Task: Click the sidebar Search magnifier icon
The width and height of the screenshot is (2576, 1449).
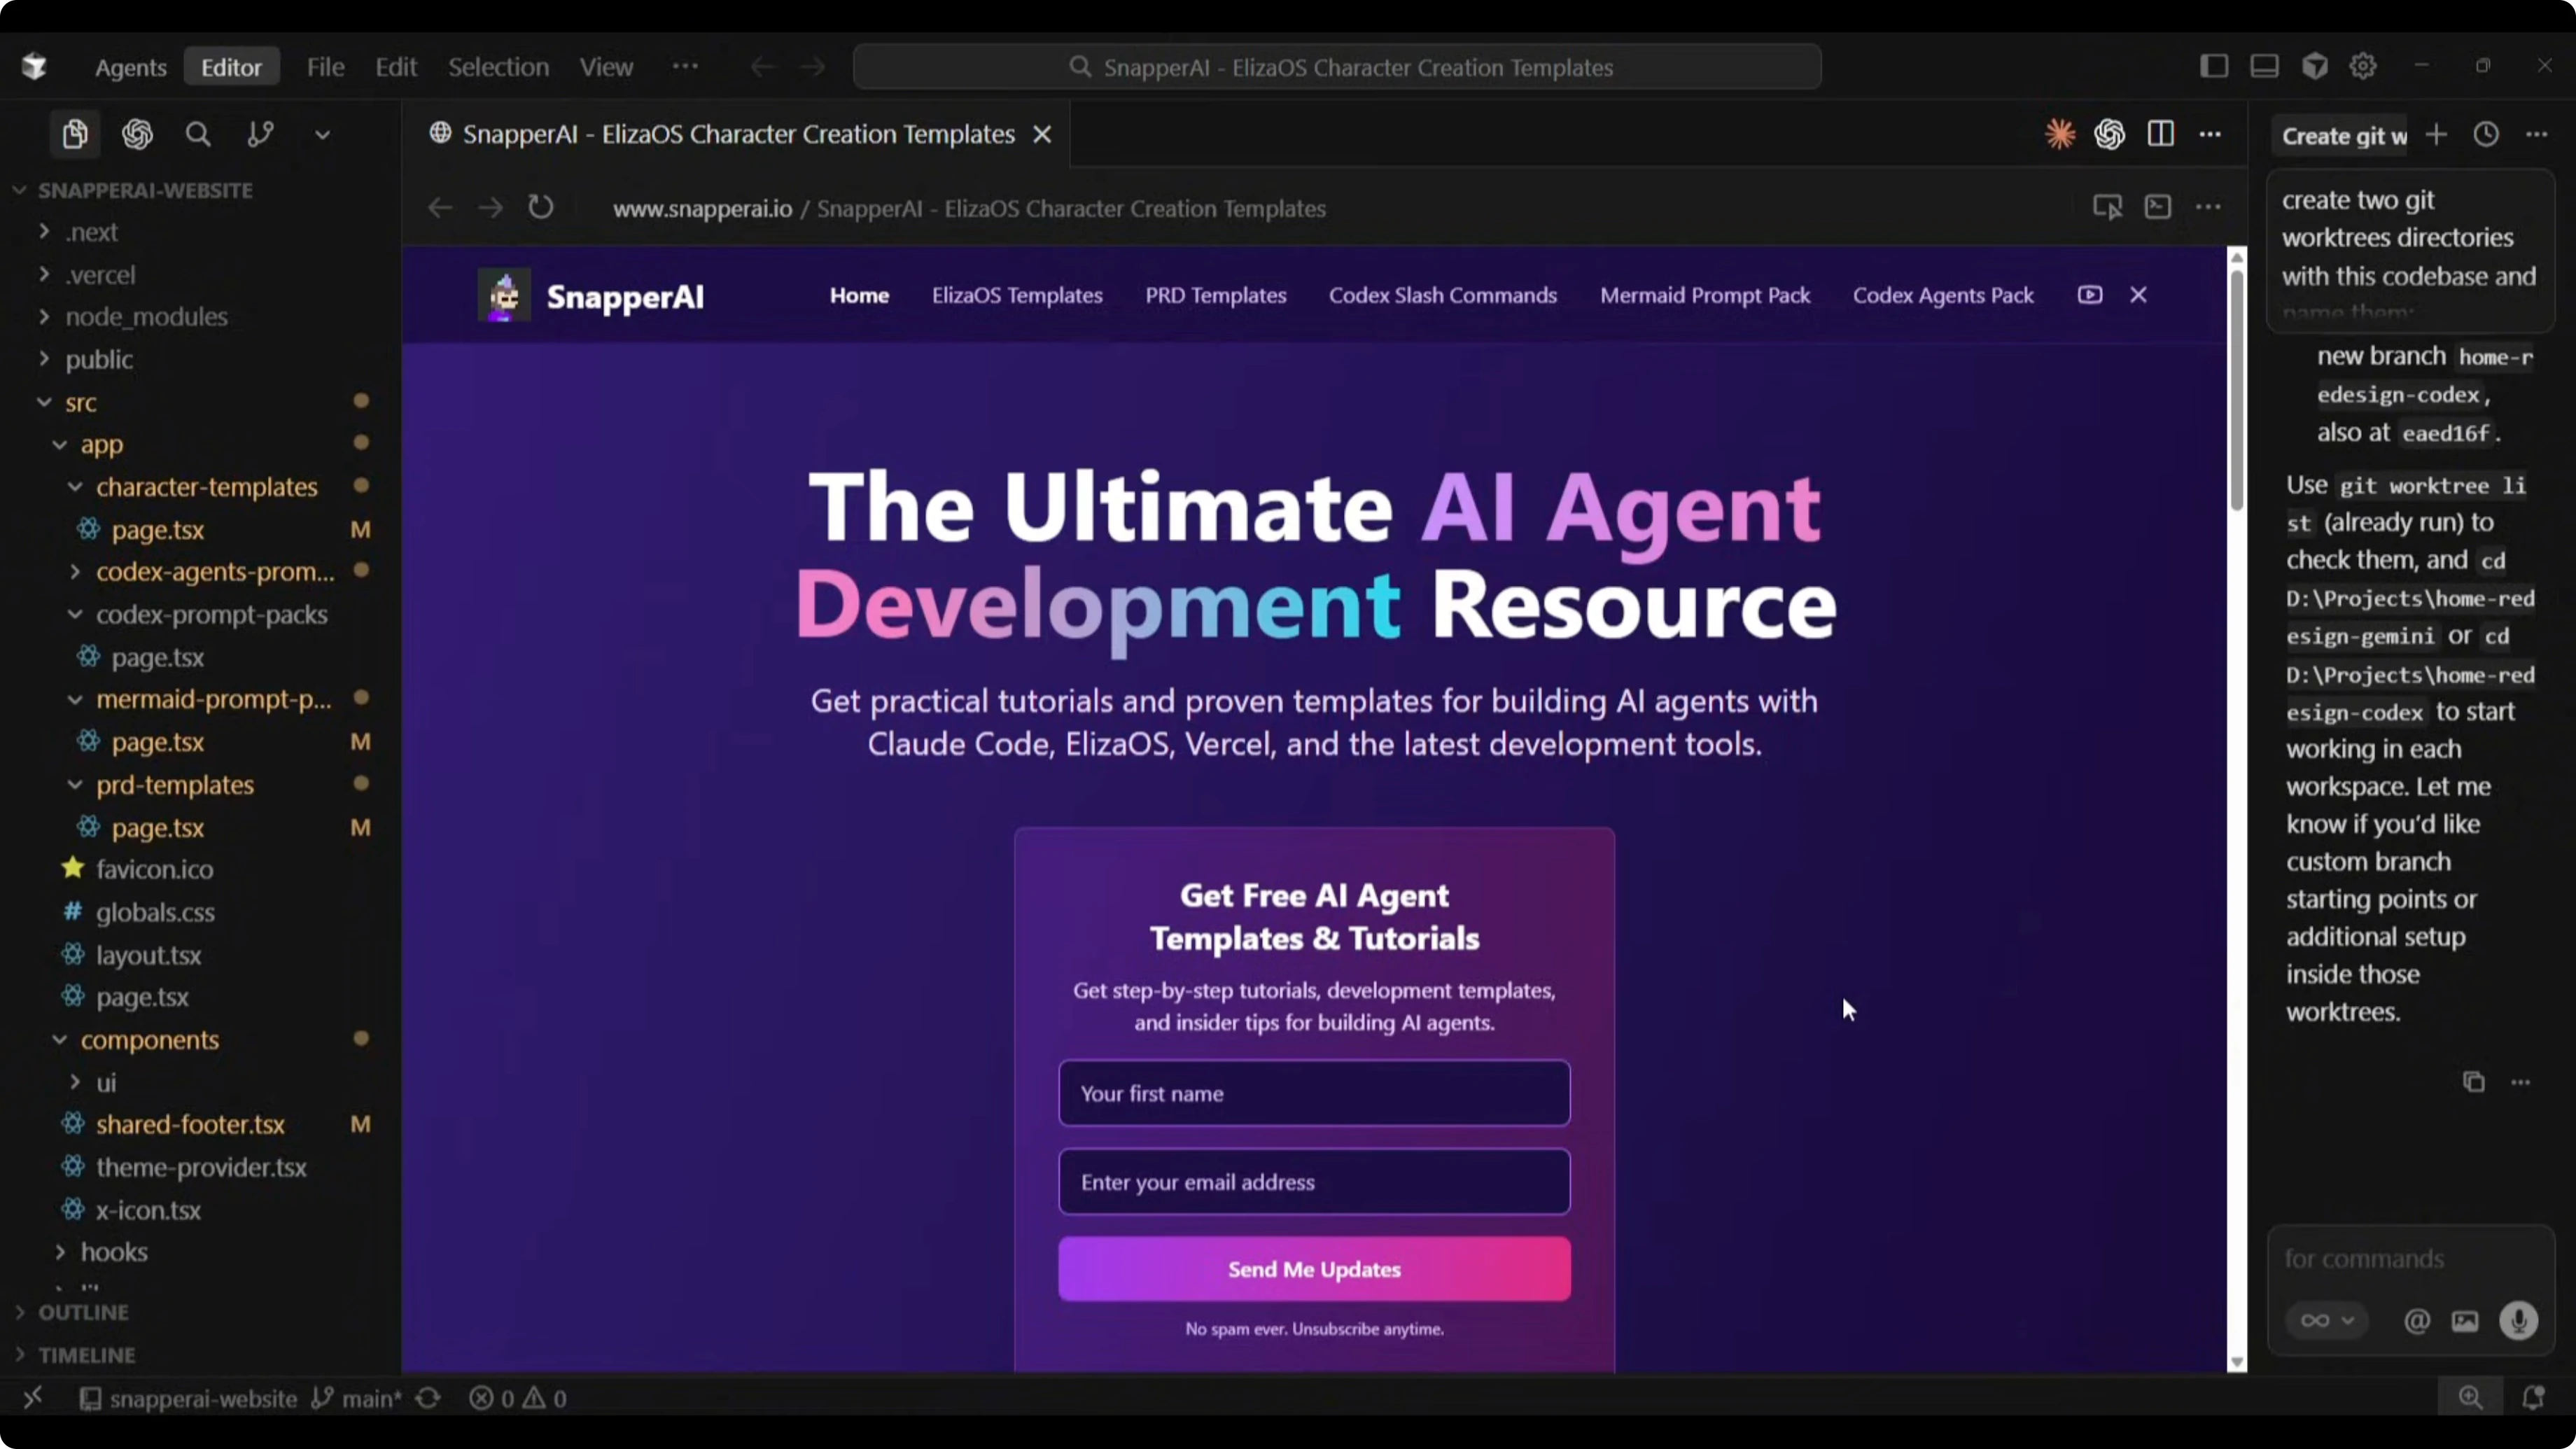Action: pyautogui.click(x=198, y=134)
